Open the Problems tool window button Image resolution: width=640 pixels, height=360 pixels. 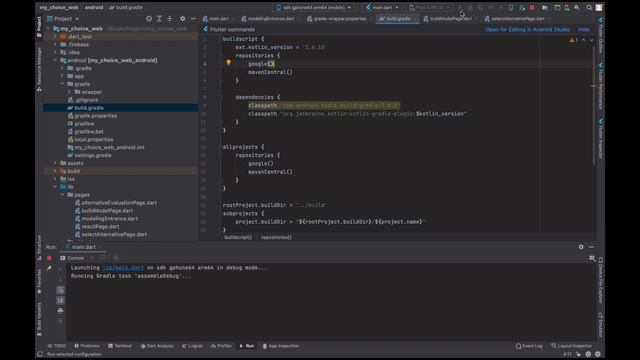coord(87,346)
